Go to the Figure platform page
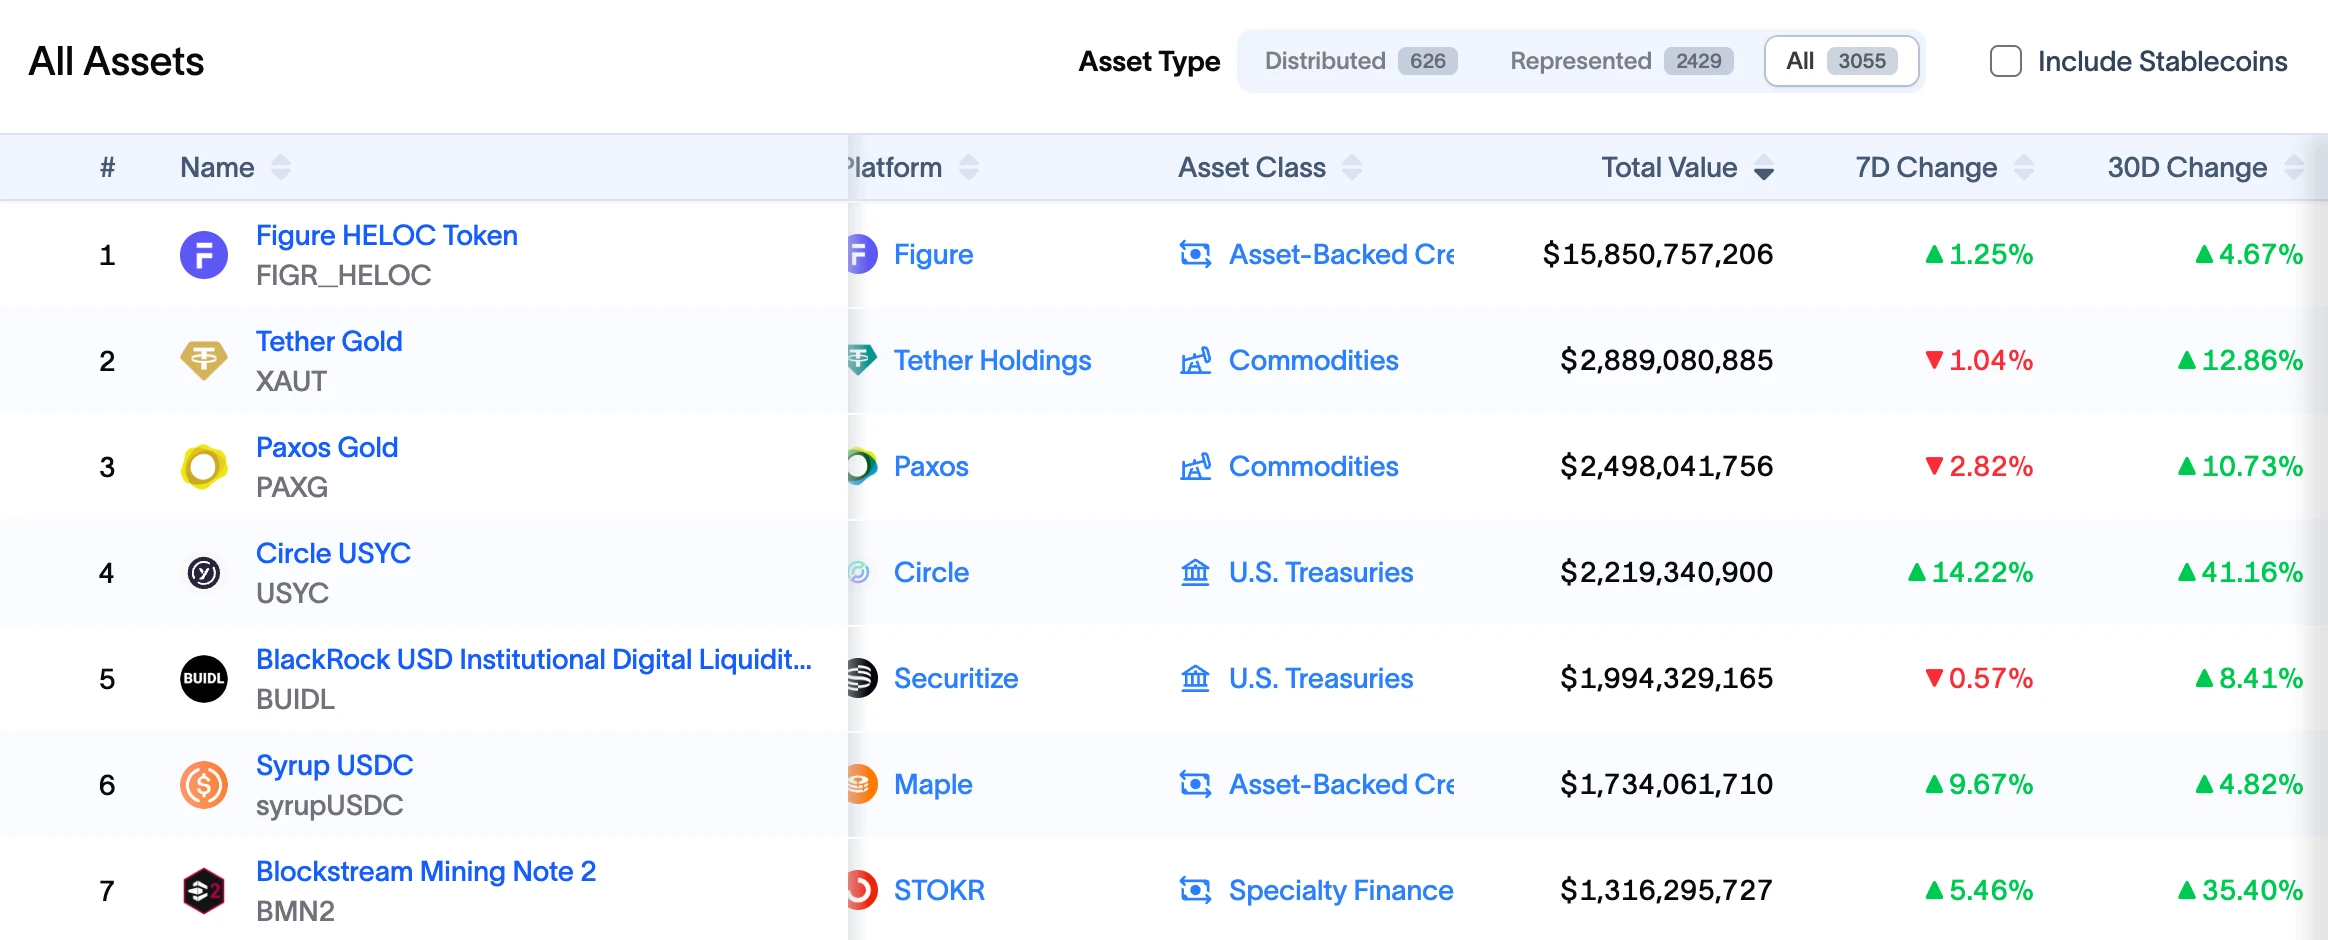The image size is (2328, 940). coord(933,254)
